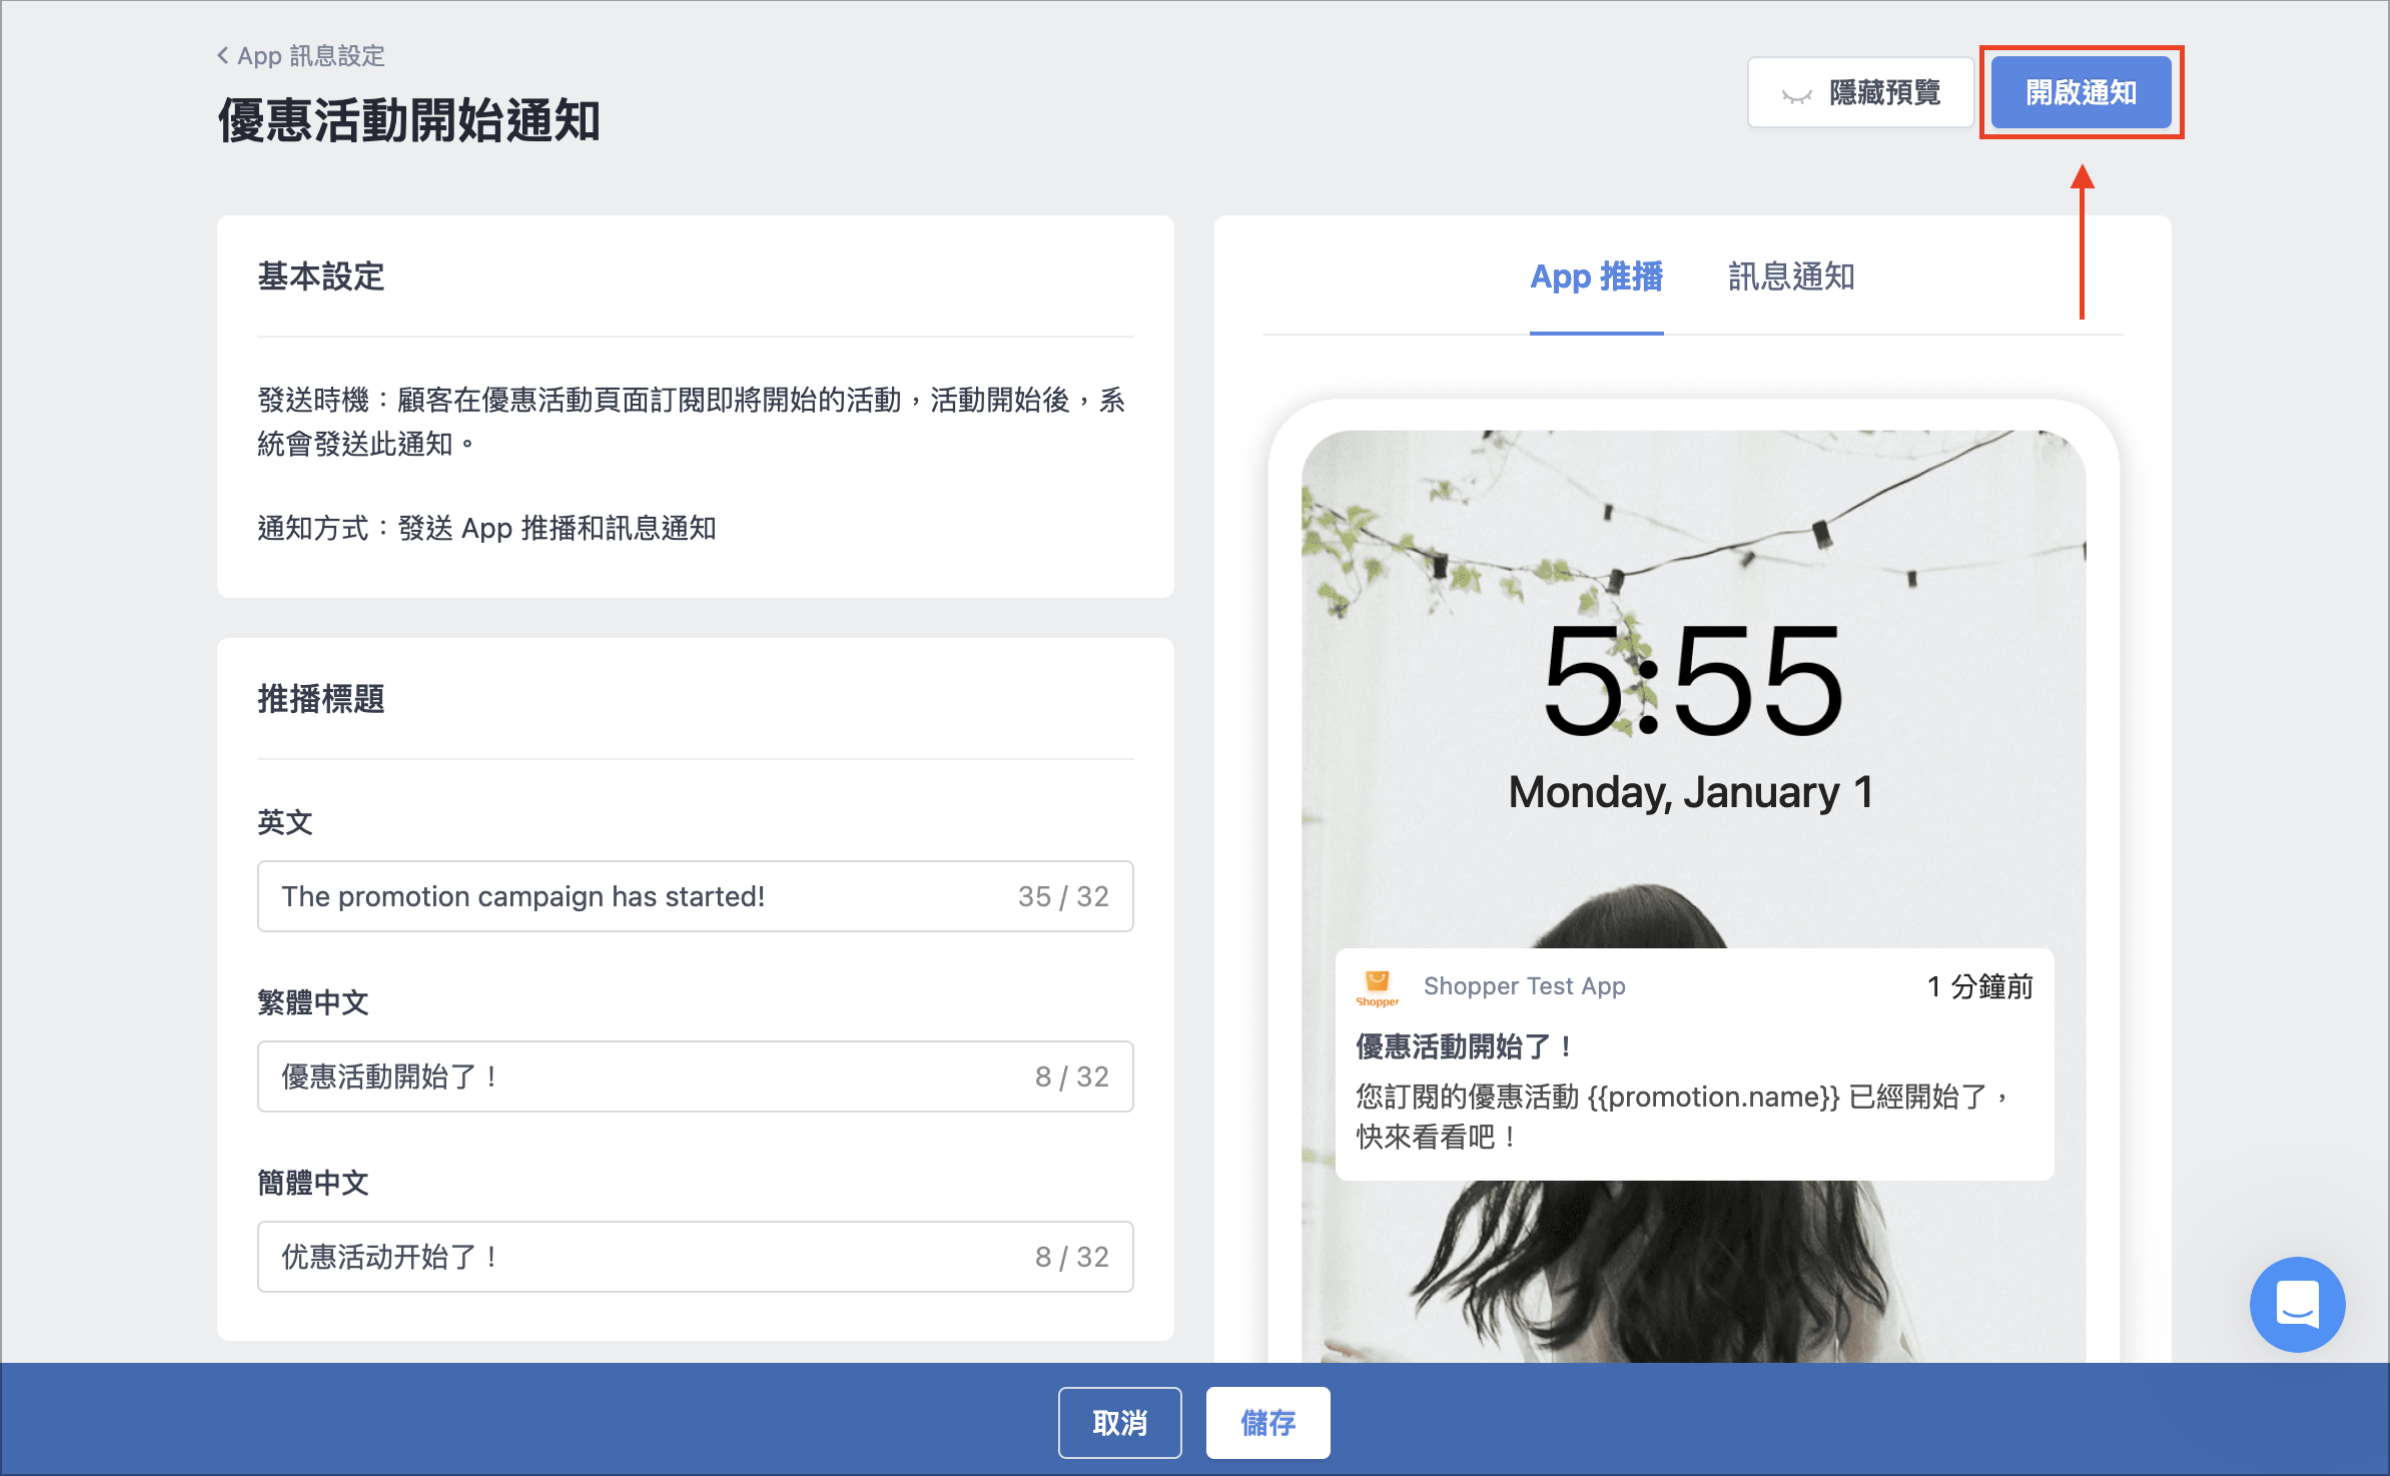Click the 8 / 32 counter in 簡體中文 field

pyautogui.click(x=1071, y=1256)
